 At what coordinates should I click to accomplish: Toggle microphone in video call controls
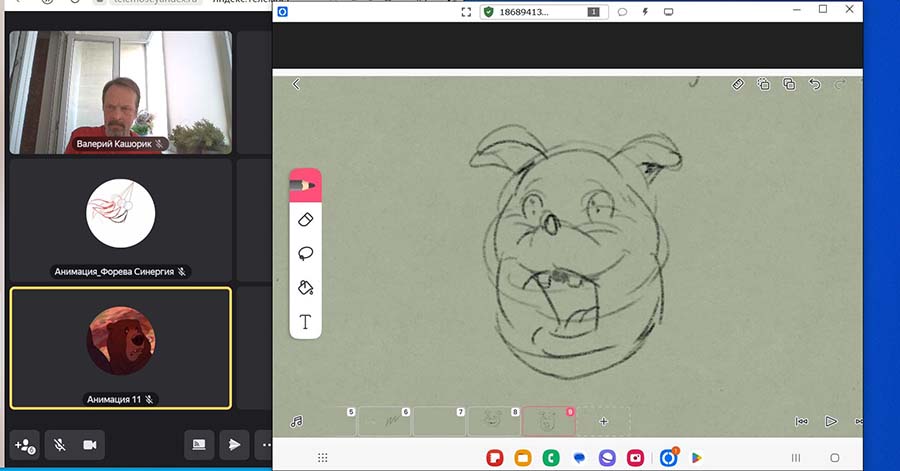pos(59,445)
